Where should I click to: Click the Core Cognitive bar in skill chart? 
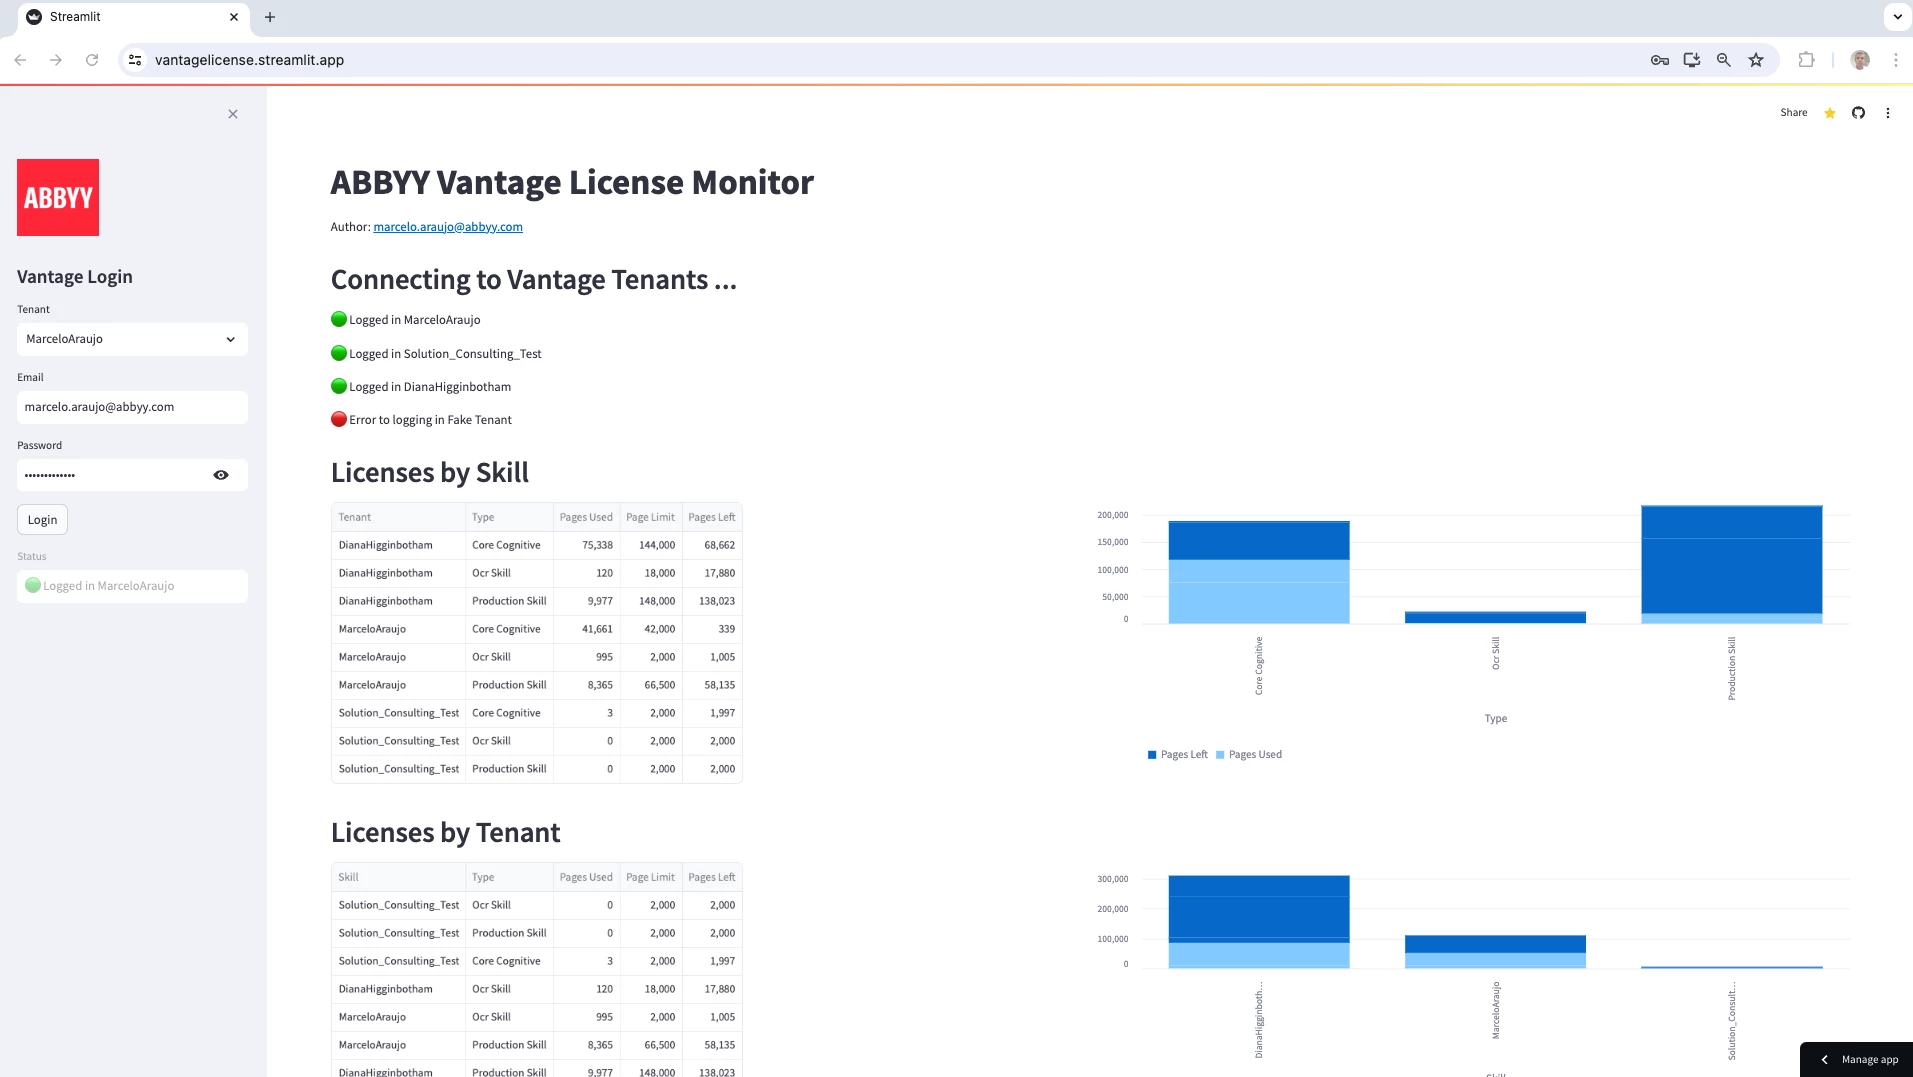tap(1259, 572)
